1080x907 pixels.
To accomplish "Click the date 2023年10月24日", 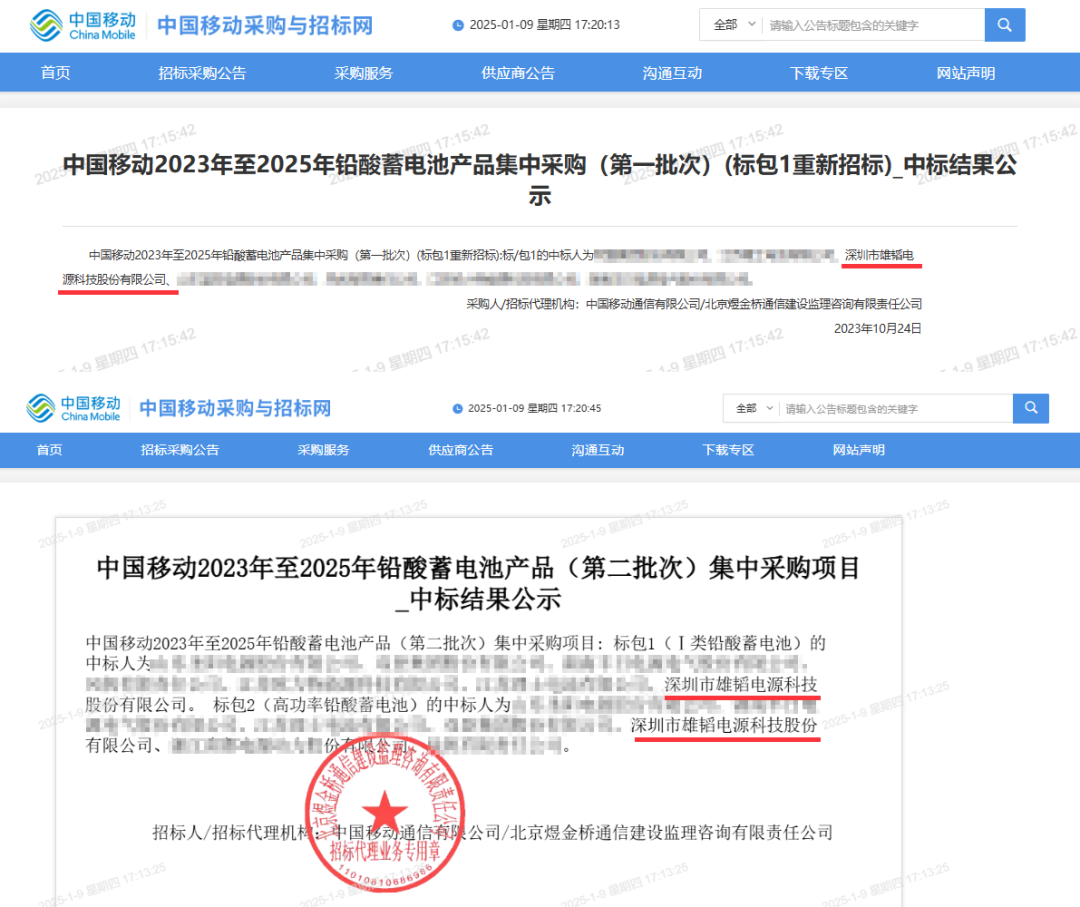I will pyautogui.click(x=878, y=329).
